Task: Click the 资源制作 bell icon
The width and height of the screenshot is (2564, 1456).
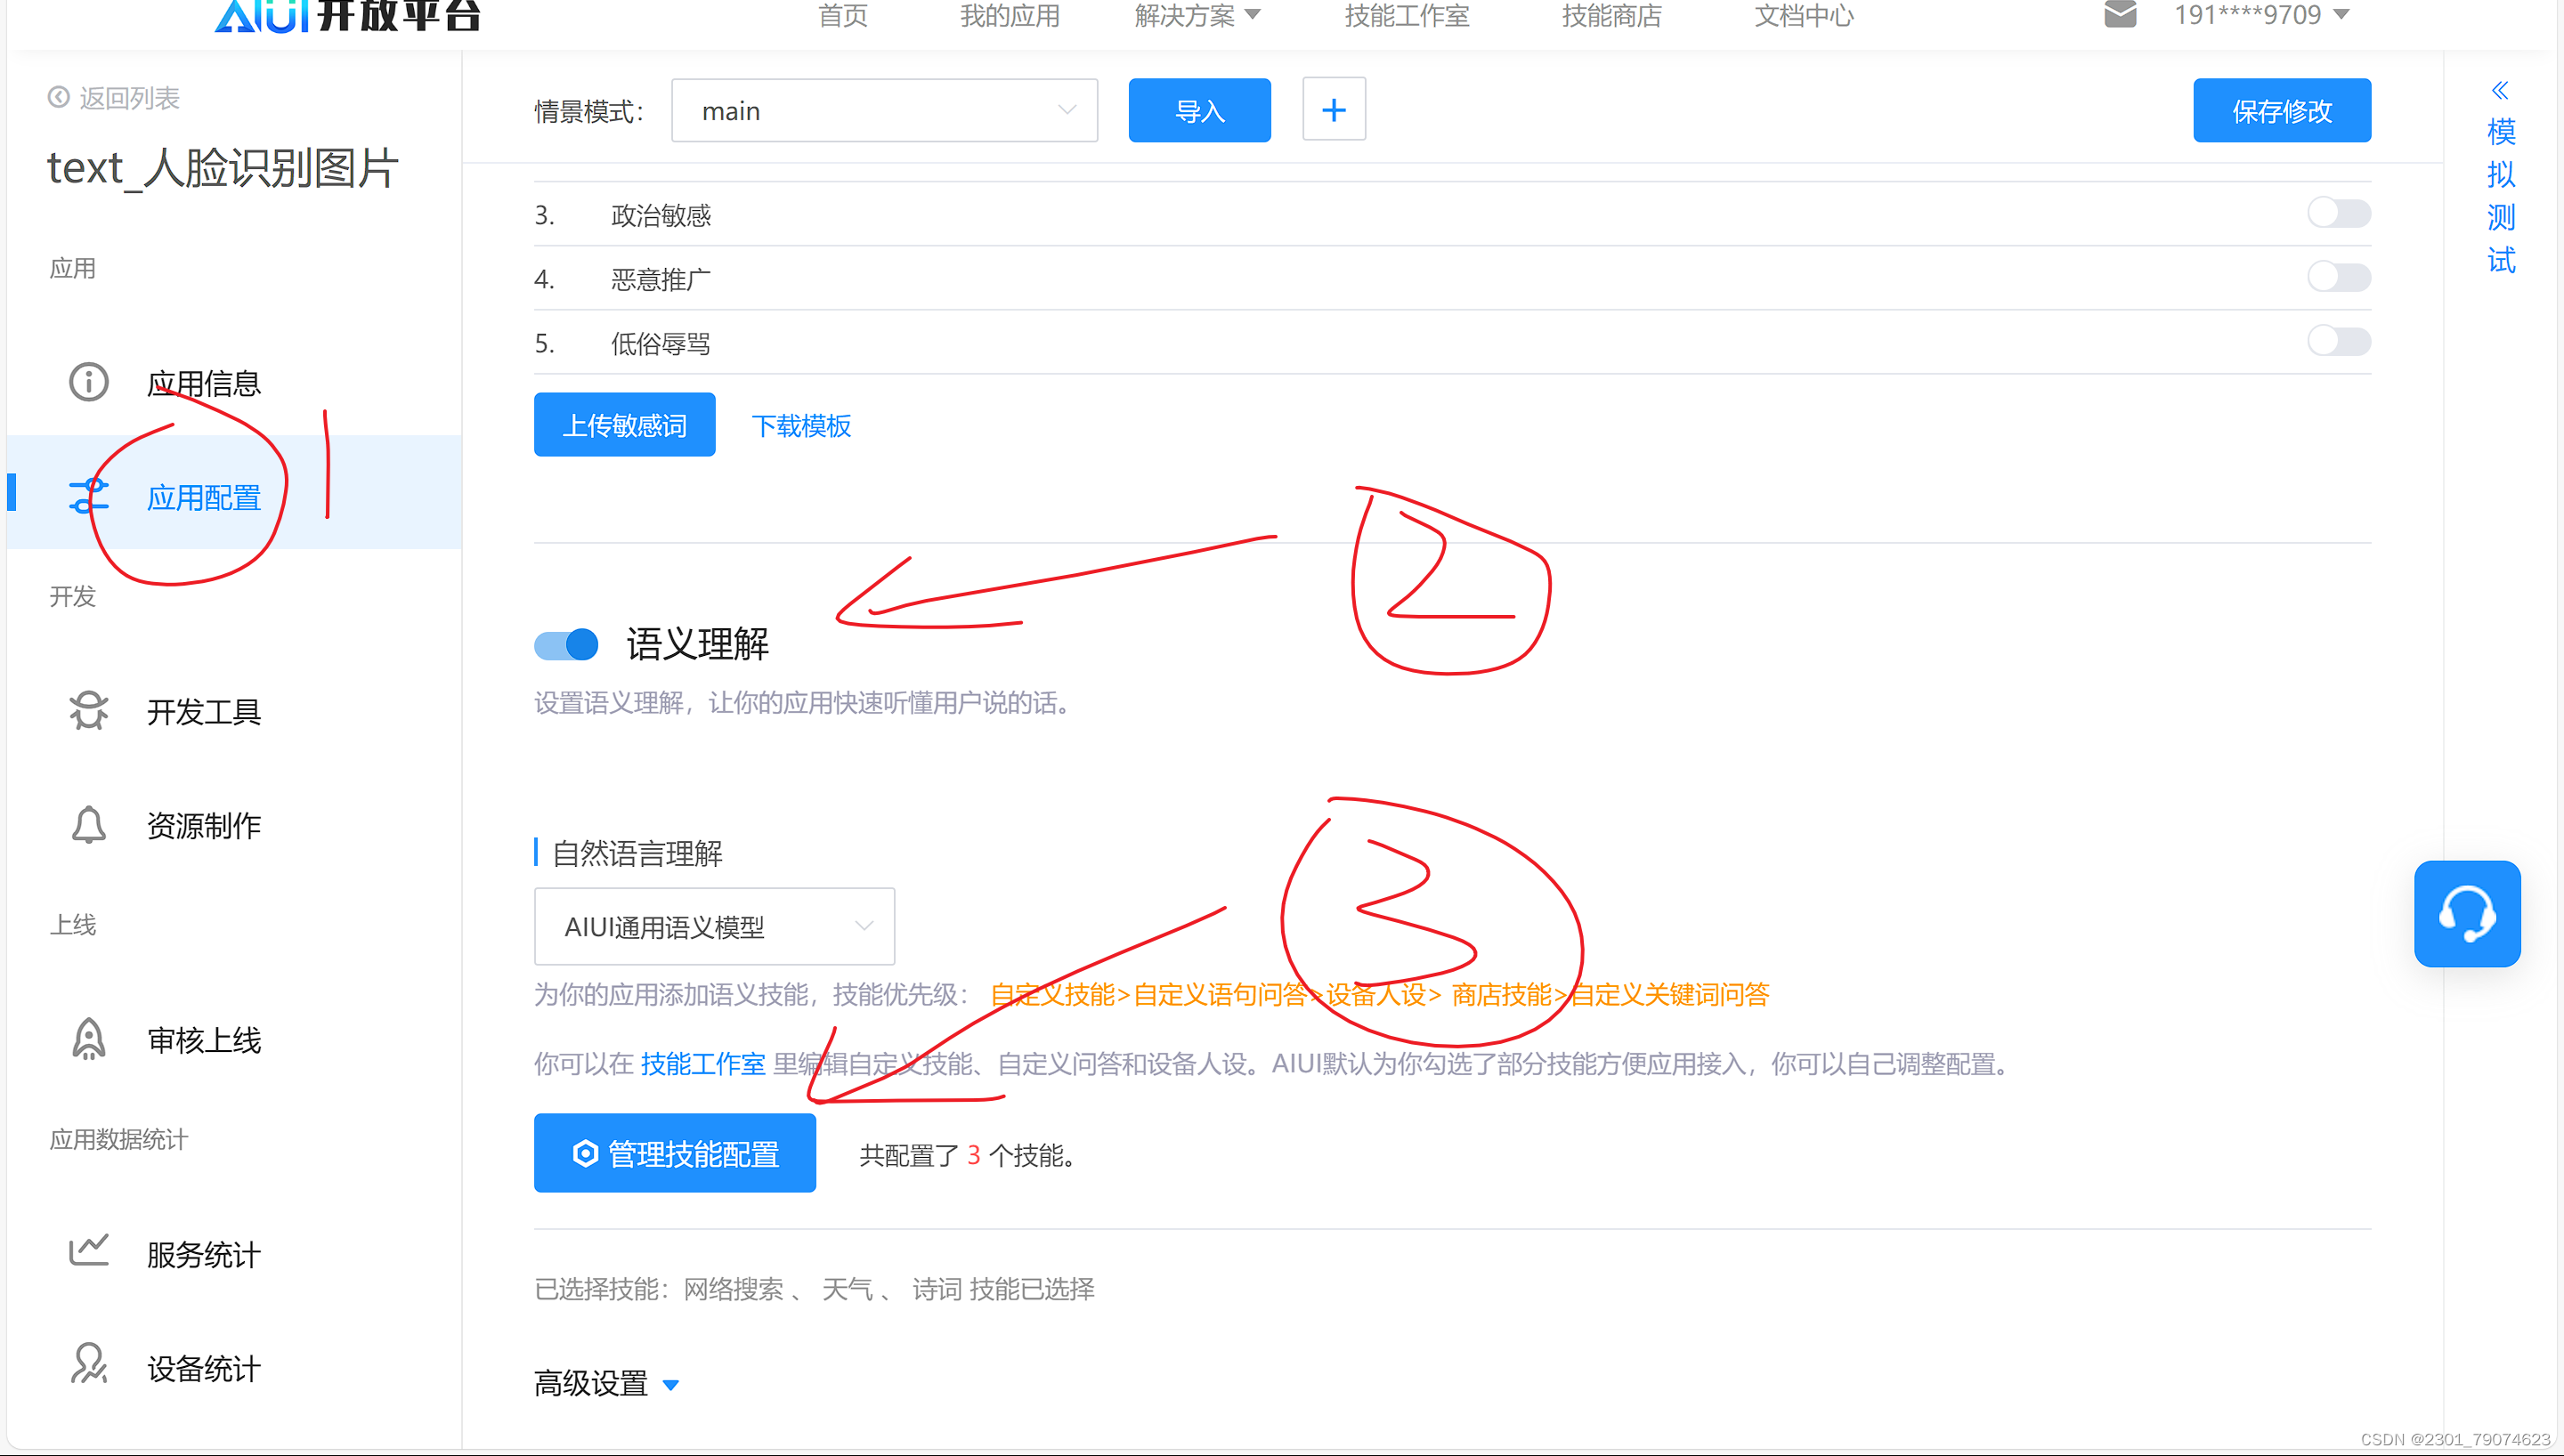Action: pyautogui.click(x=88, y=824)
